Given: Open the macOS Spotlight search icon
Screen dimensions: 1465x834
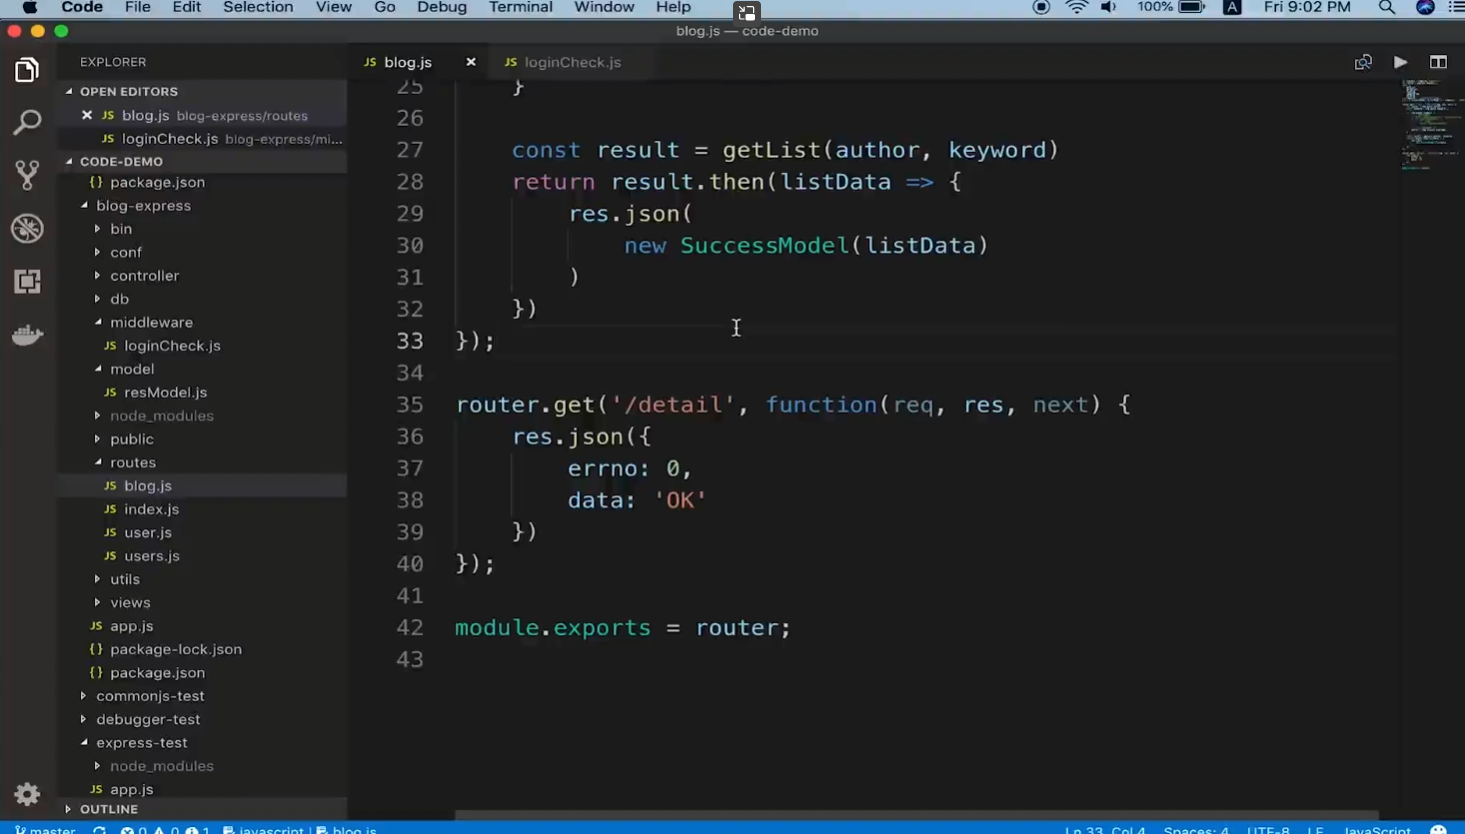Looking at the screenshot, I should pyautogui.click(x=1386, y=8).
